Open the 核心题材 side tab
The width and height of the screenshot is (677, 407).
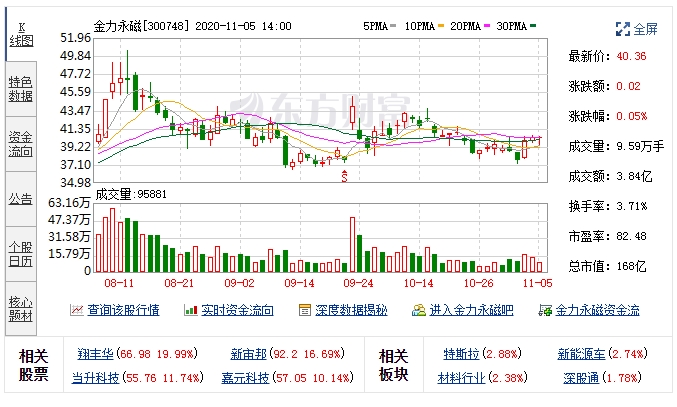coord(21,308)
